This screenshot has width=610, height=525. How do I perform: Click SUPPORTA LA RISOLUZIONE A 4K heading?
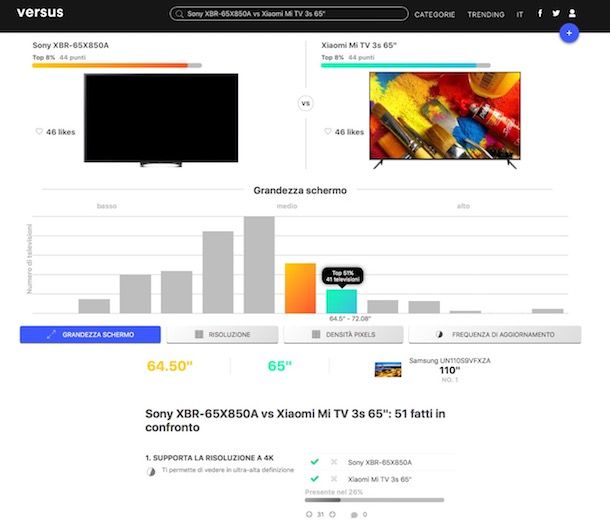[209, 458]
